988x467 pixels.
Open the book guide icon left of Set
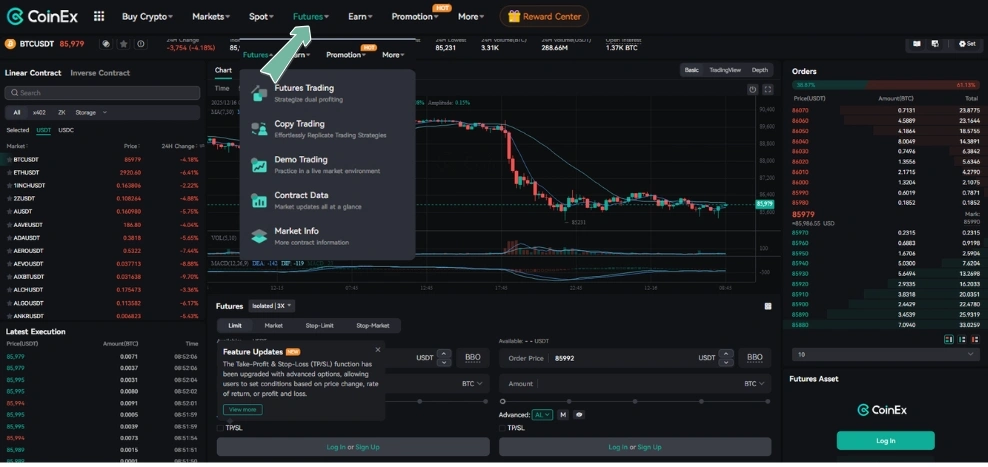[917, 43]
